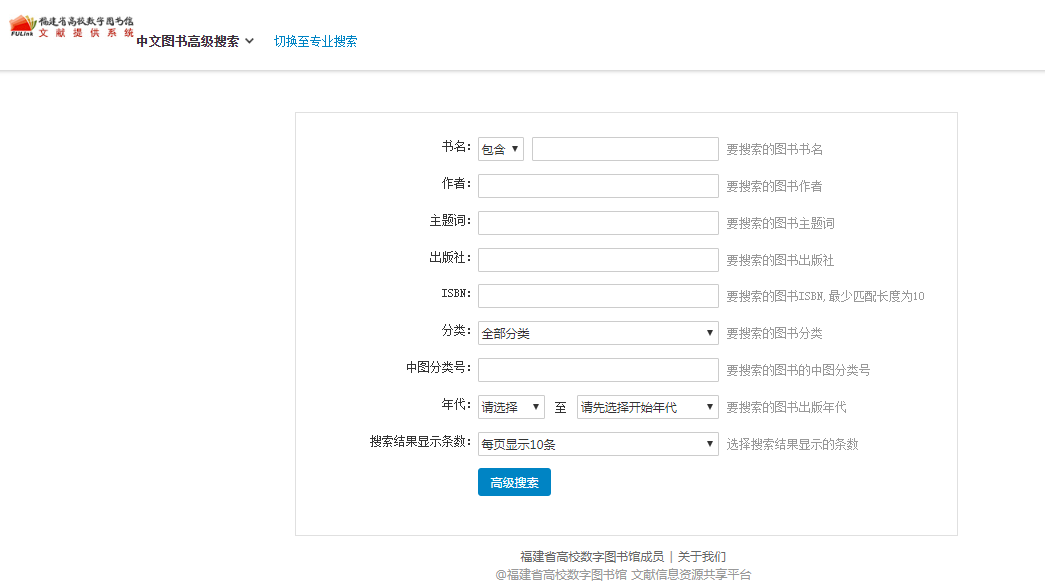The width and height of the screenshot is (1045, 586).
Task: Open the 包含 match-type dropdown
Action: click(500, 149)
